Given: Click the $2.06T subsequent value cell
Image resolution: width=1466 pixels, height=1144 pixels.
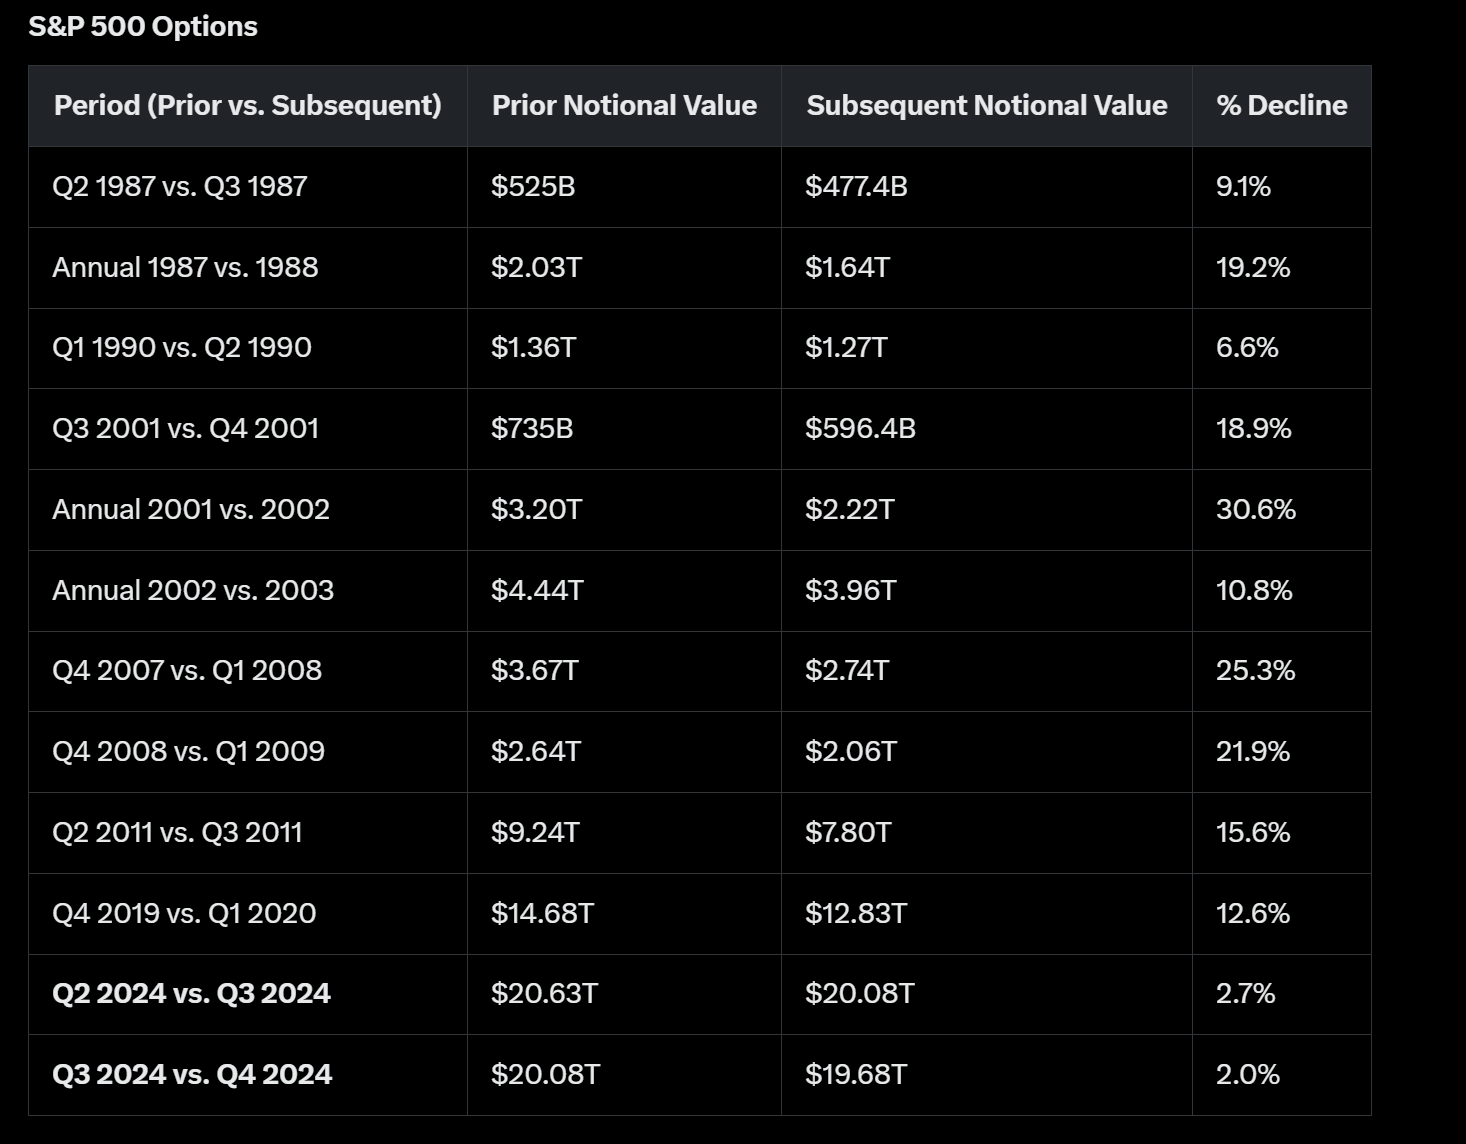Looking at the screenshot, I should (851, 752).
